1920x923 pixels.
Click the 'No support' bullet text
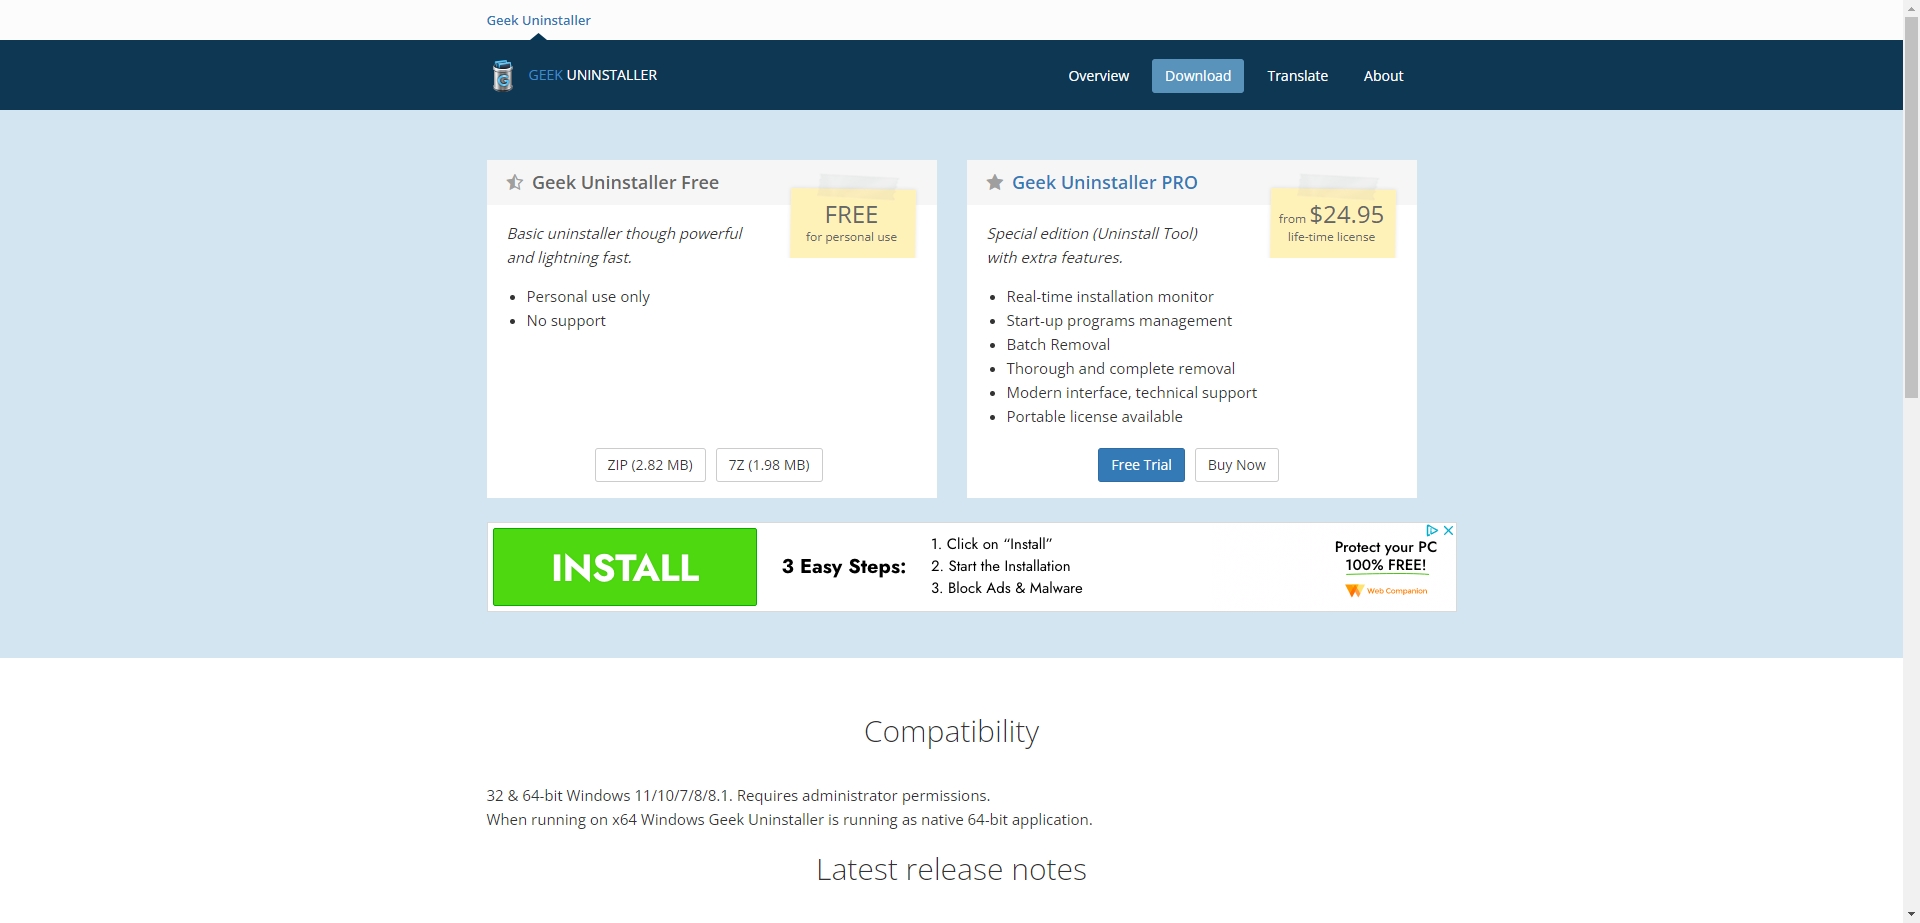566,321
